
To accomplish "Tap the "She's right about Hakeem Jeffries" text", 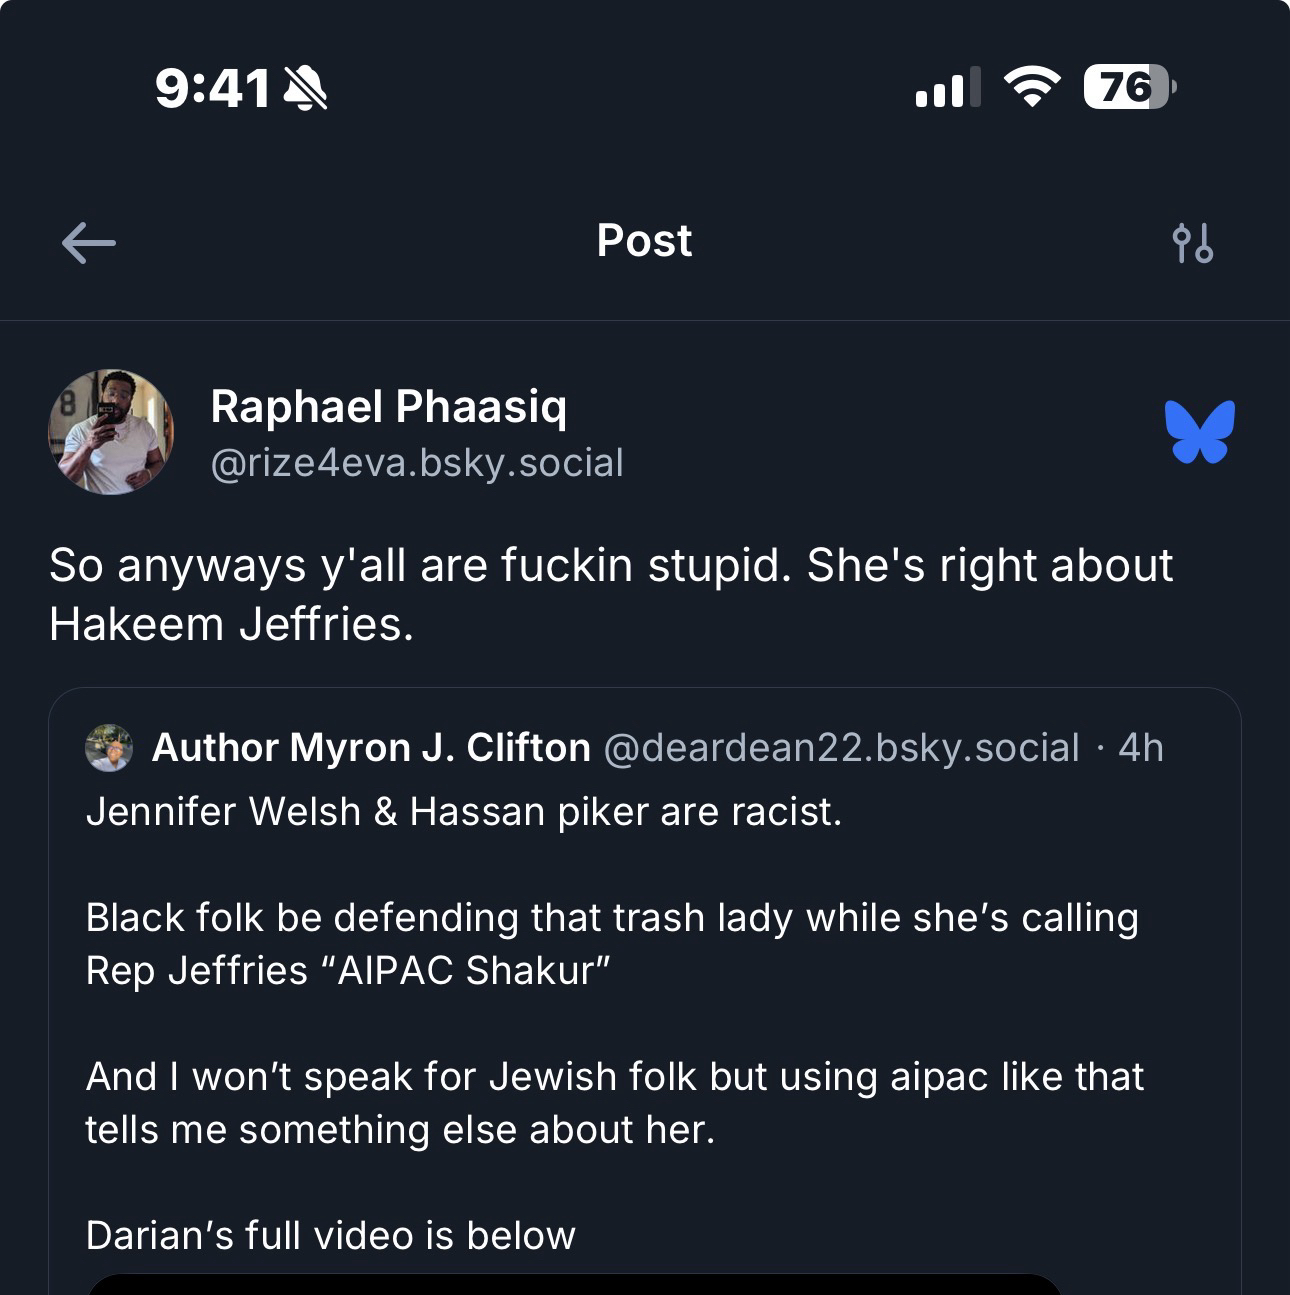I will [610, 594].
